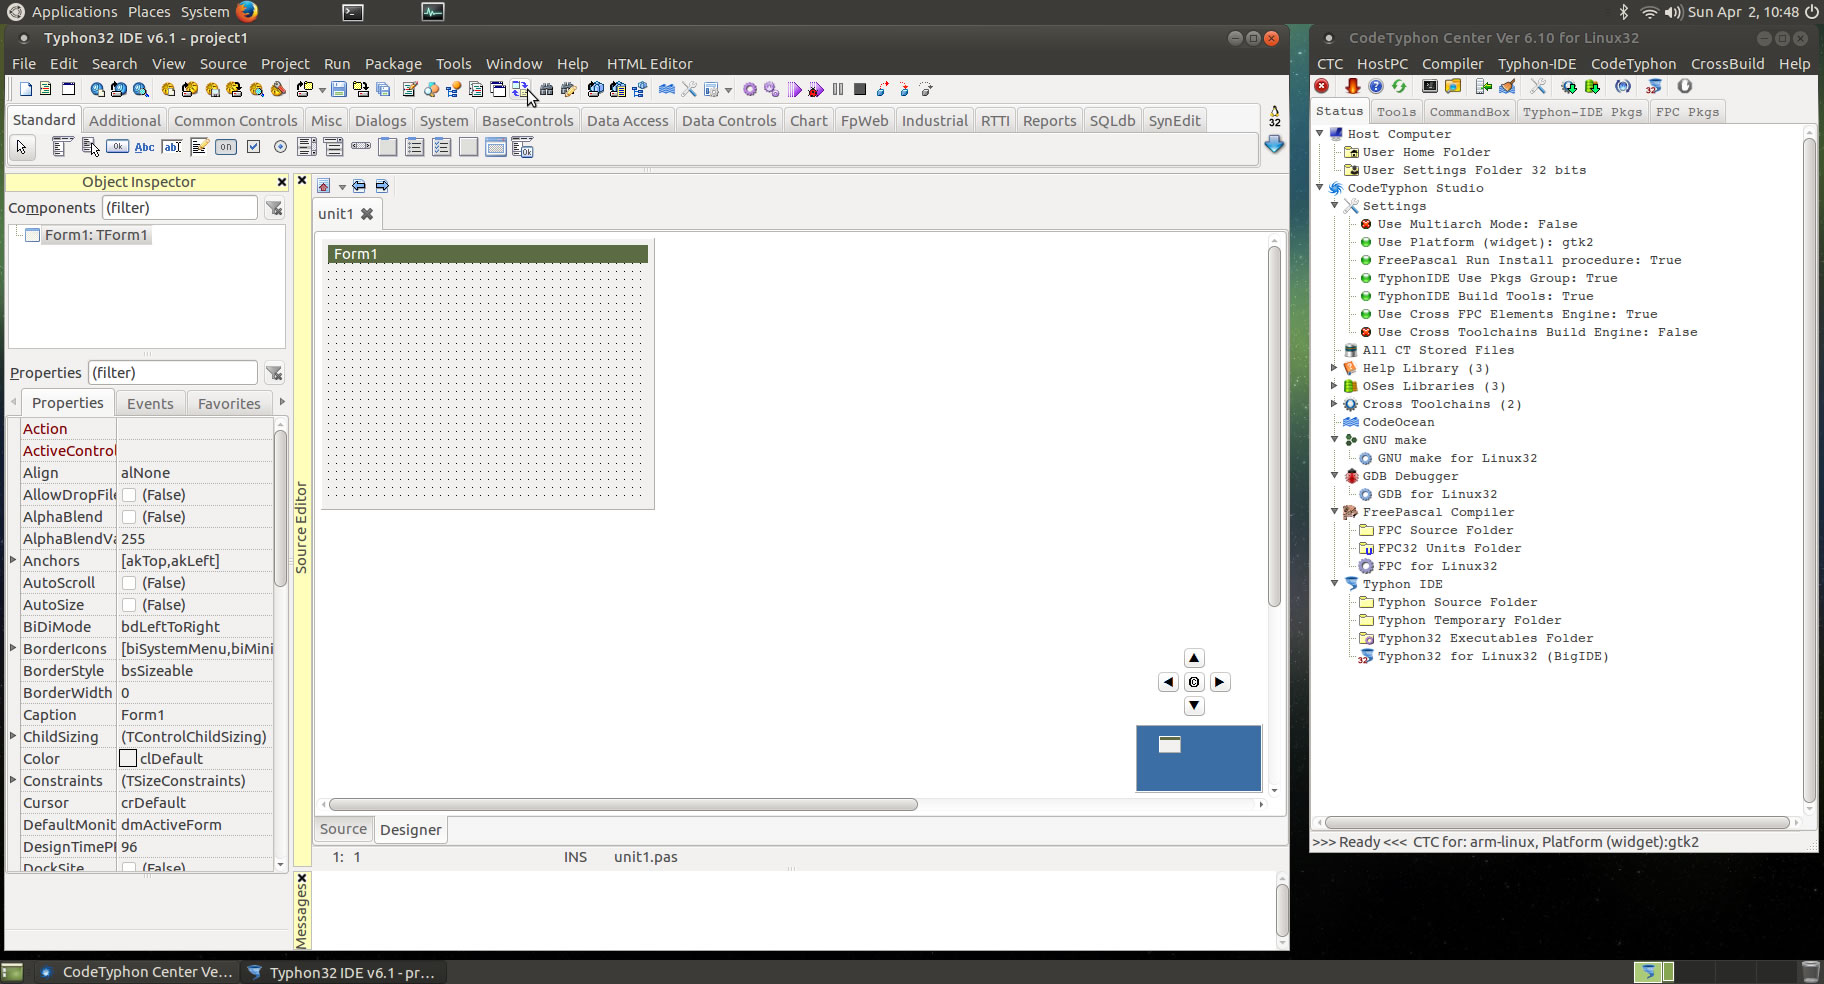Switch to Source tab of editor
Viewport: 1824px width, 984px height.
coord(343,829)
